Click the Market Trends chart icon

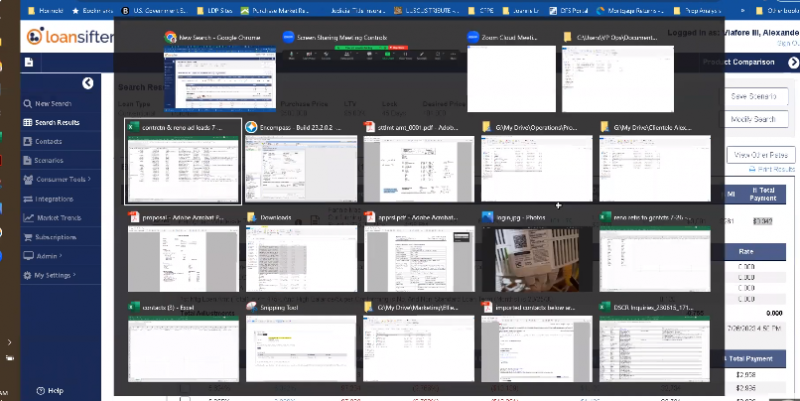(28, 218)
